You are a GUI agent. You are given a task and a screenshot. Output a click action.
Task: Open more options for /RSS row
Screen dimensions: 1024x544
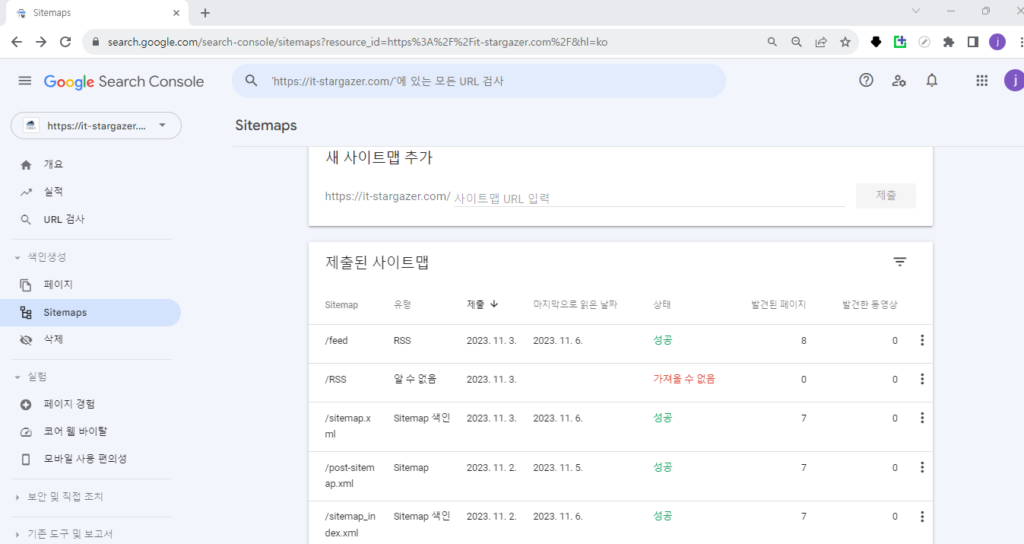point(922,379)
